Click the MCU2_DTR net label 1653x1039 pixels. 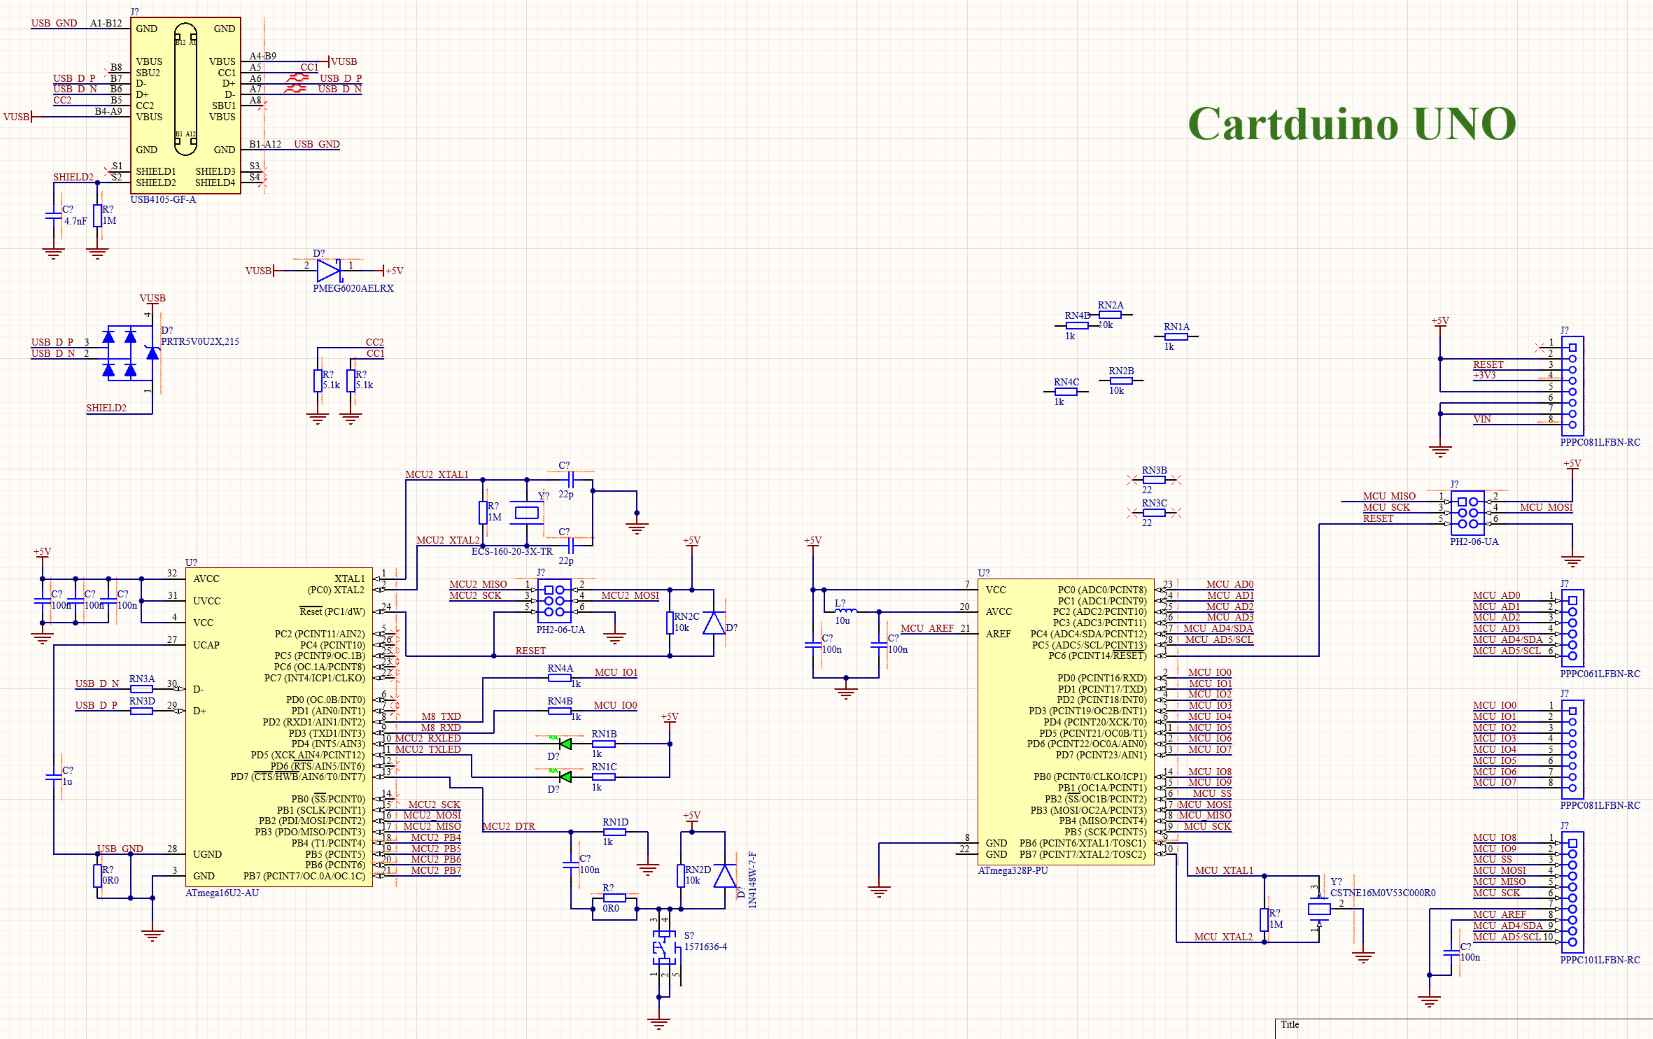coord(509,827)
